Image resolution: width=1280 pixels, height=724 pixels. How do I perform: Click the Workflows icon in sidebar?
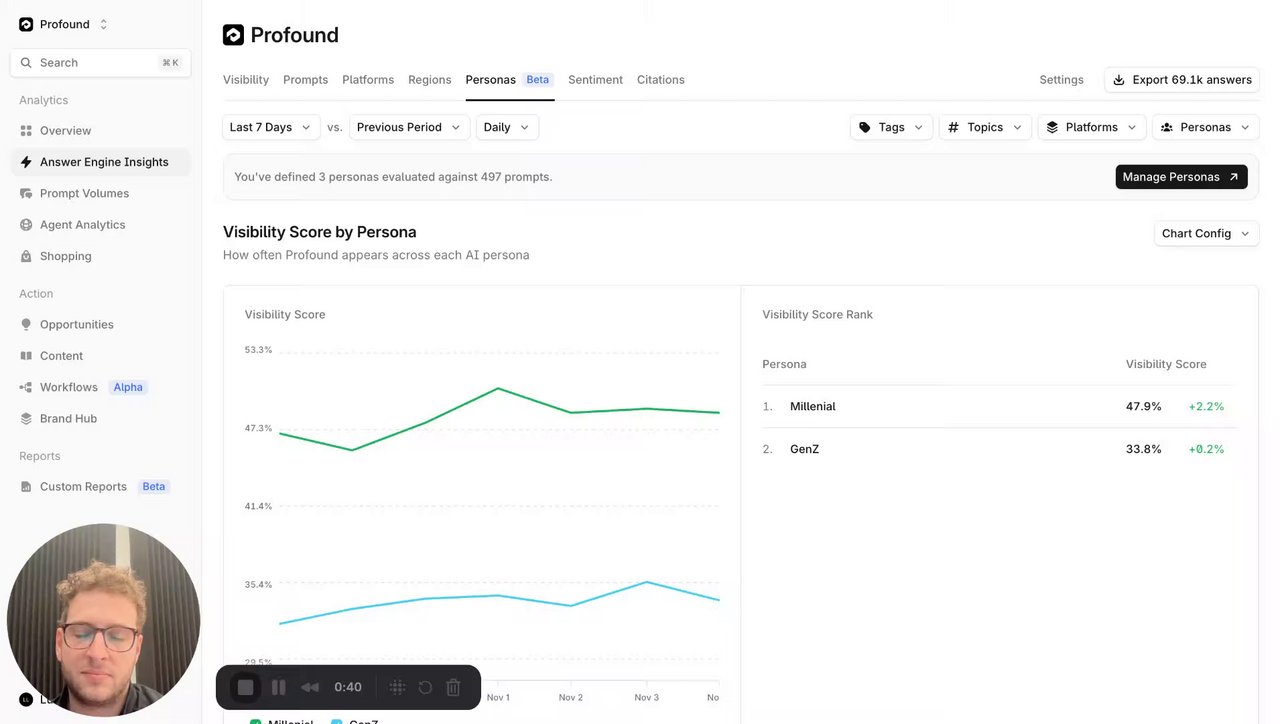(x=26, y=387)
